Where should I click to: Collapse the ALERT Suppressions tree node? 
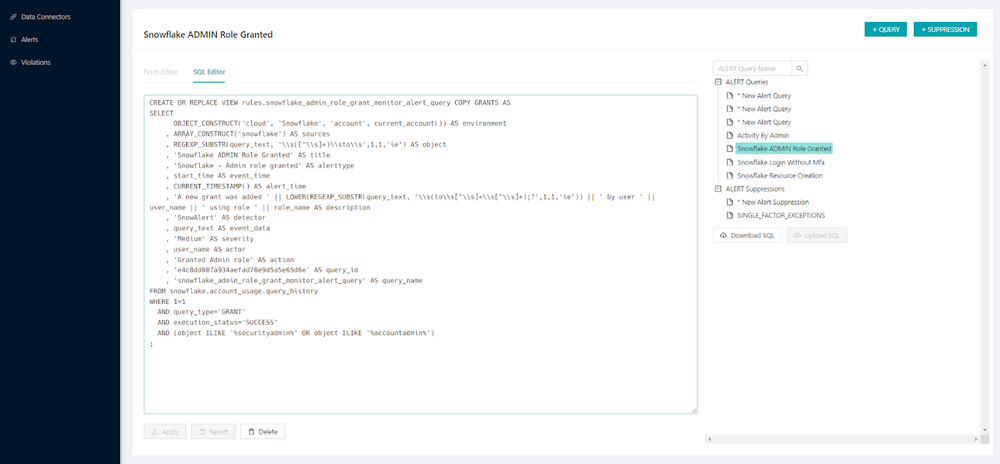(x=717, y=189)
